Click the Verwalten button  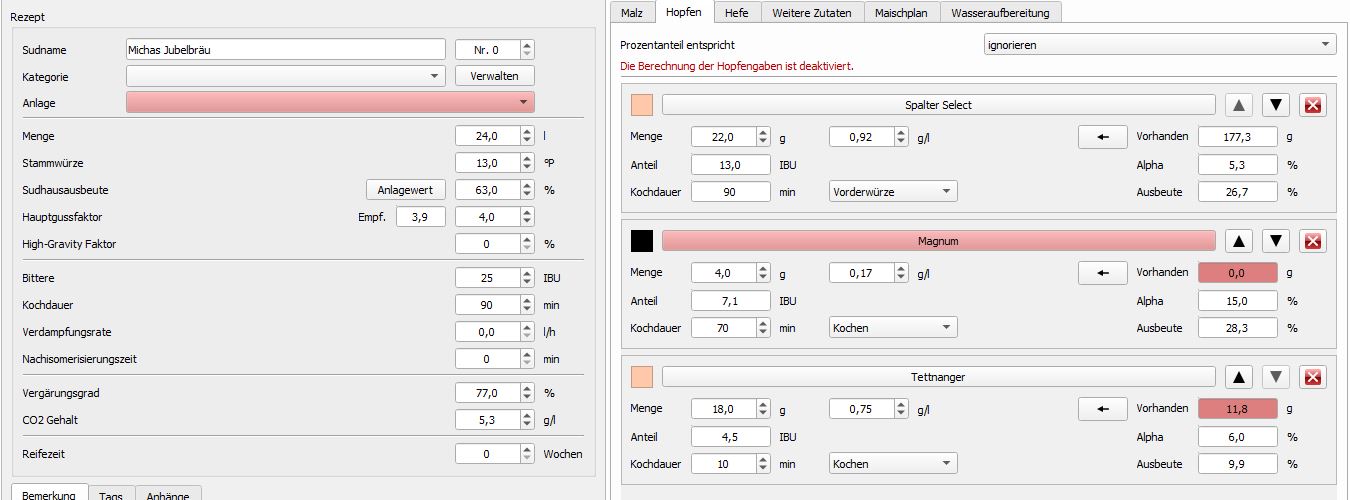pyautogui.click(x=495, y=76)
